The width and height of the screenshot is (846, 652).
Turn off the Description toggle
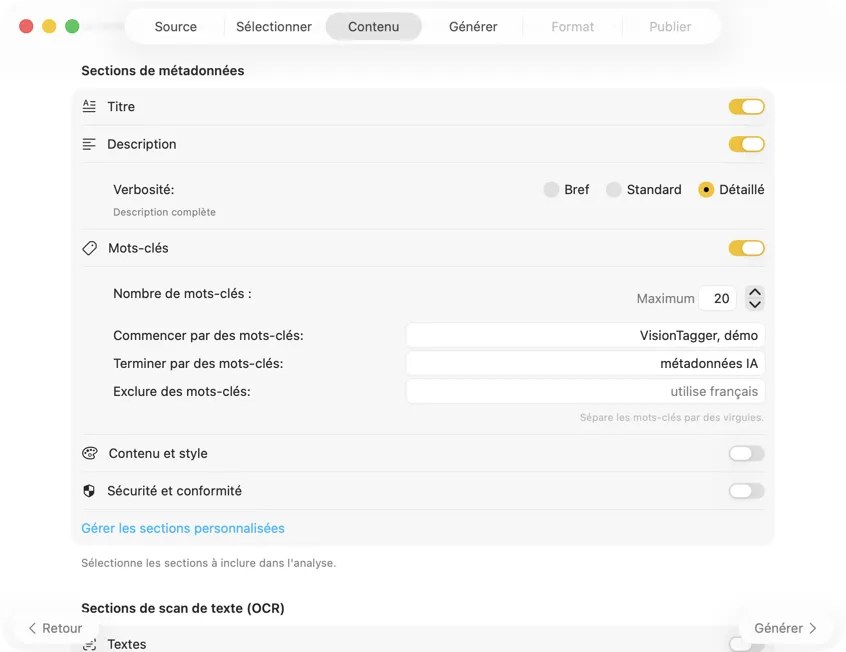(x=747, y=144)
